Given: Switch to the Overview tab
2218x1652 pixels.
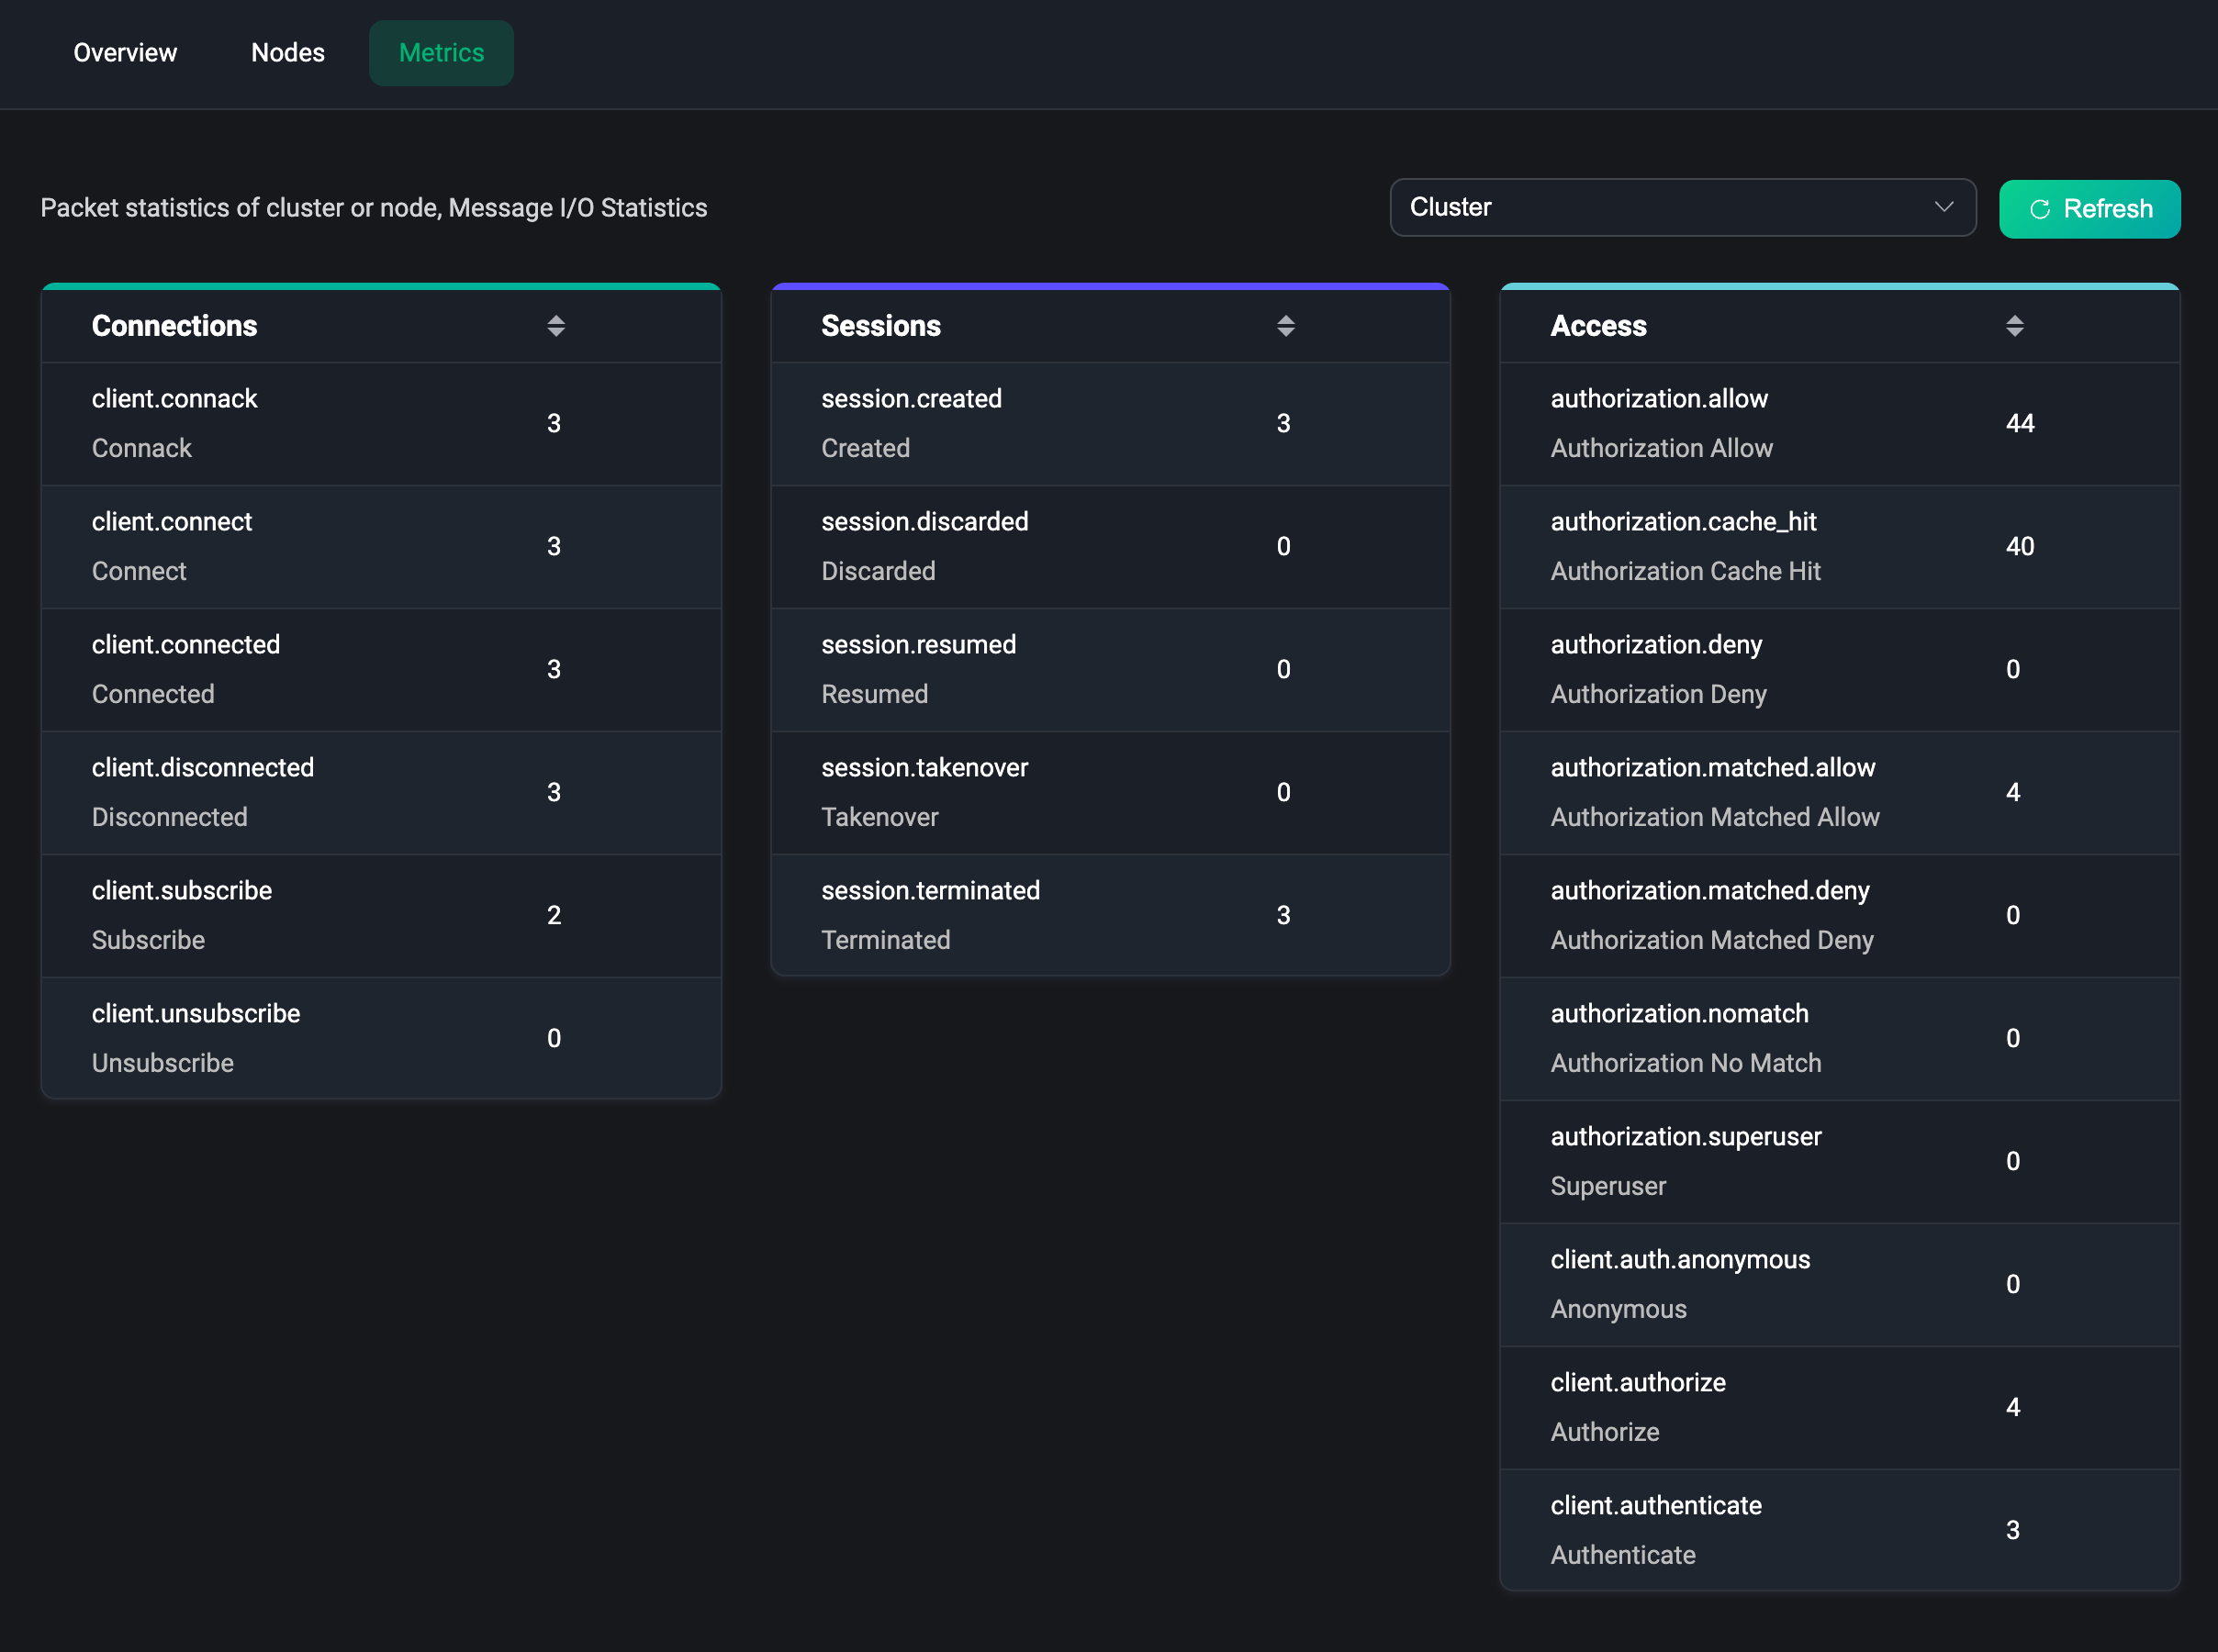Looking at the screenshot, I should pos(125,53).
